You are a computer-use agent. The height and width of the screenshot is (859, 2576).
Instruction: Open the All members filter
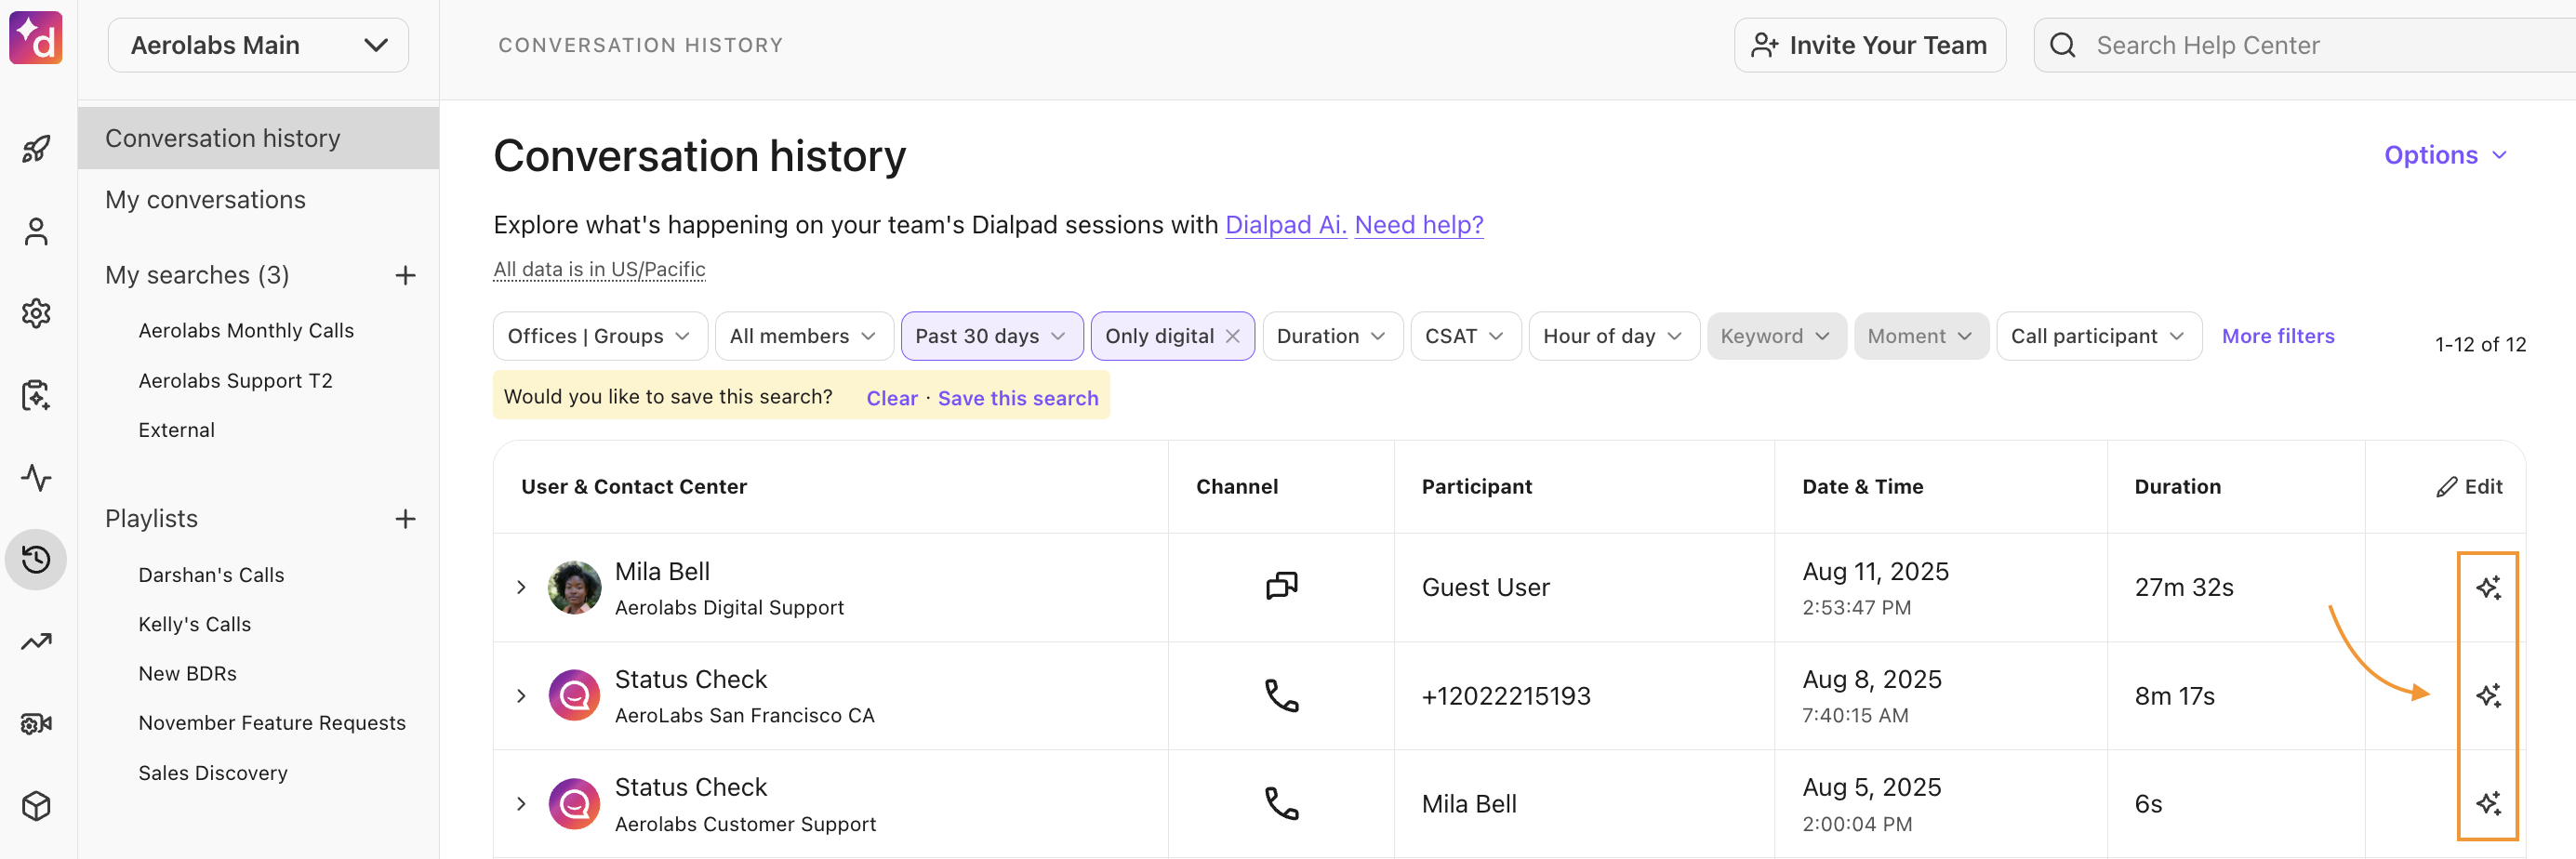point(803,336)
